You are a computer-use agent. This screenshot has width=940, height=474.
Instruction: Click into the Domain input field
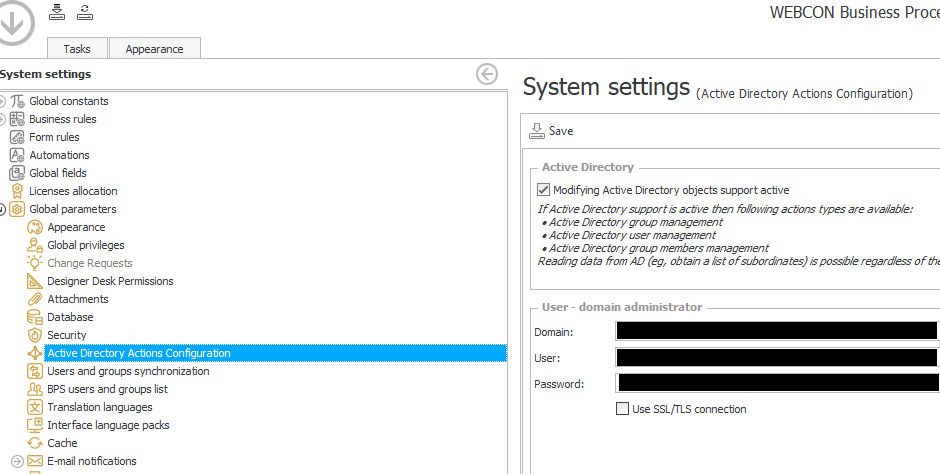(x=776, y=331)
